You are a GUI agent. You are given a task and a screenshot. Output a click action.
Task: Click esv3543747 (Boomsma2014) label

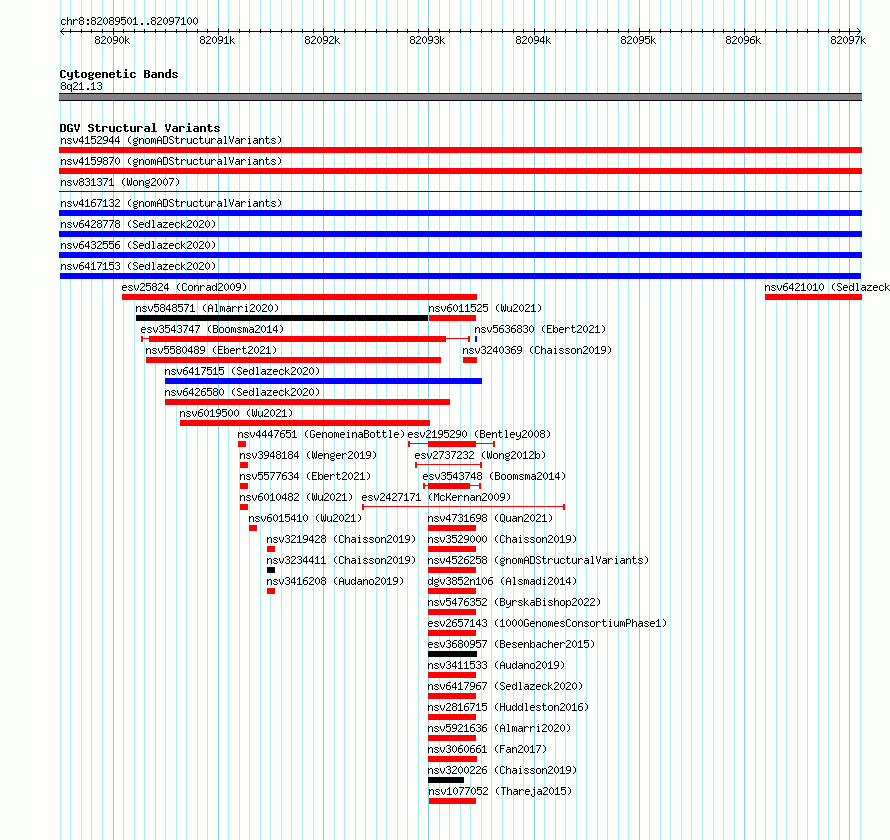point(212,329)
